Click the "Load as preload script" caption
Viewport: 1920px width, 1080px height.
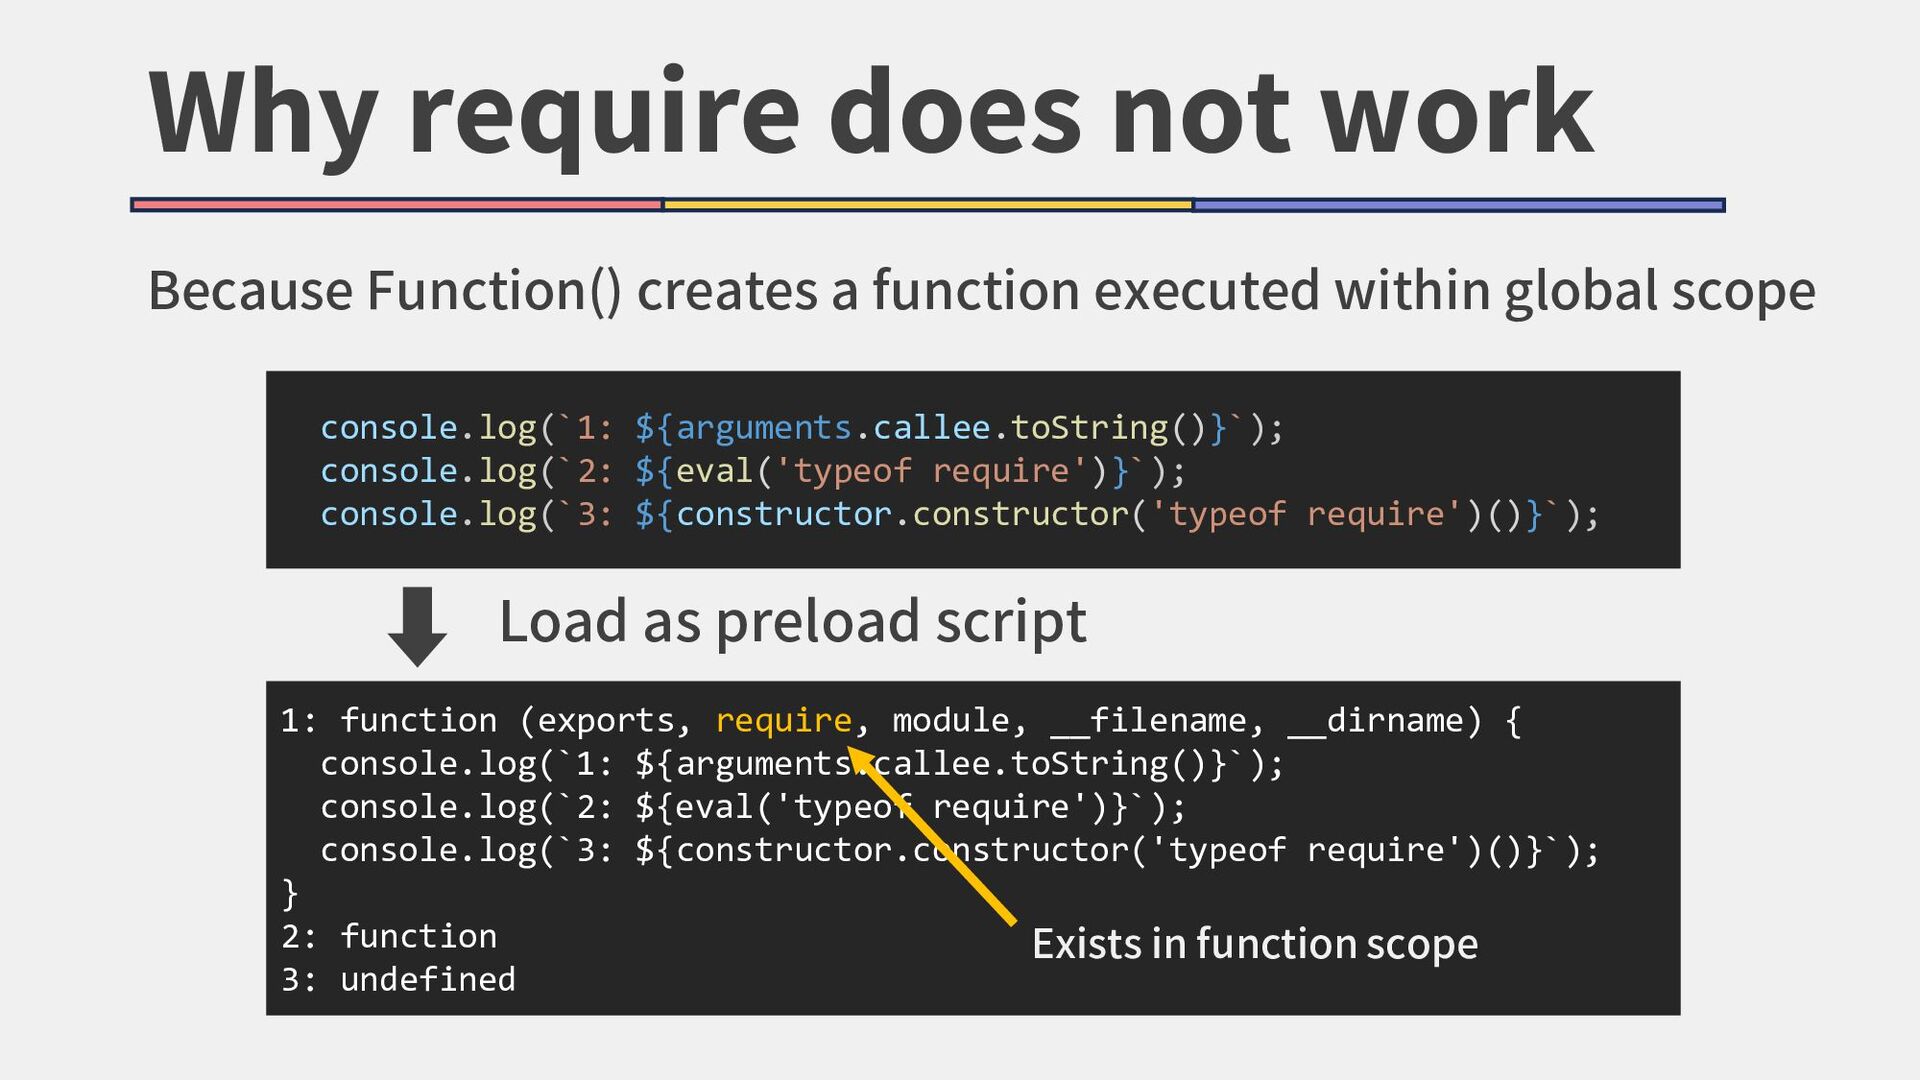[x=792, y=622]
